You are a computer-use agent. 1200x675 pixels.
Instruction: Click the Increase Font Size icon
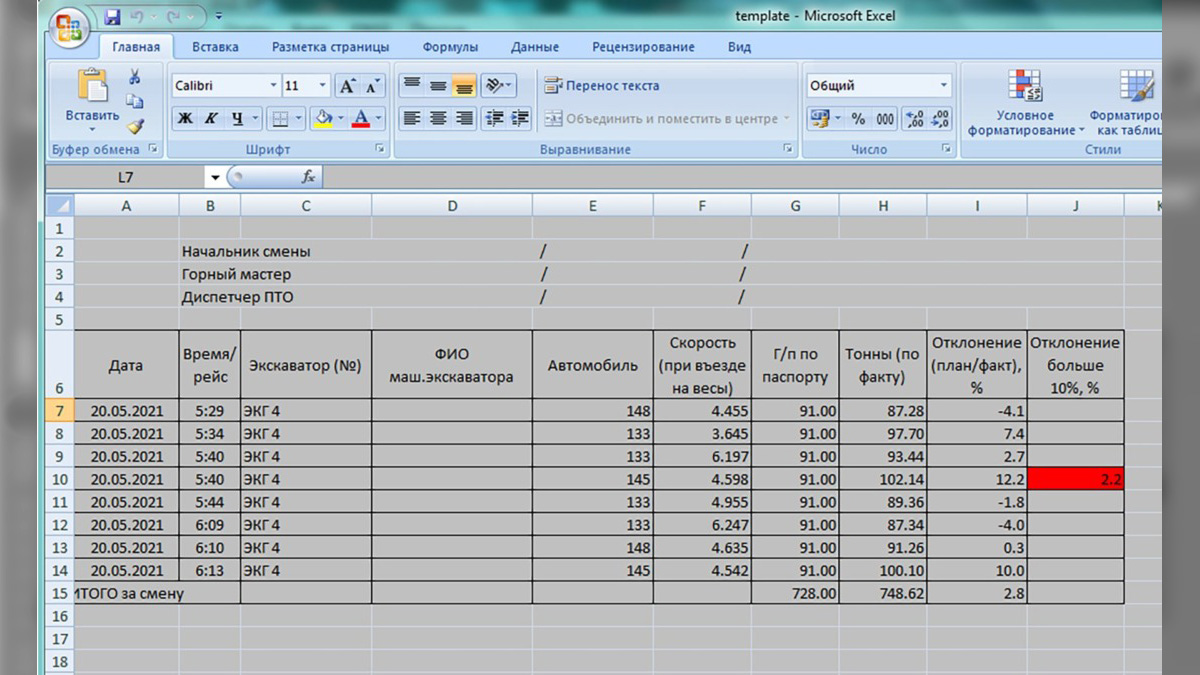(x=347, y=86)
